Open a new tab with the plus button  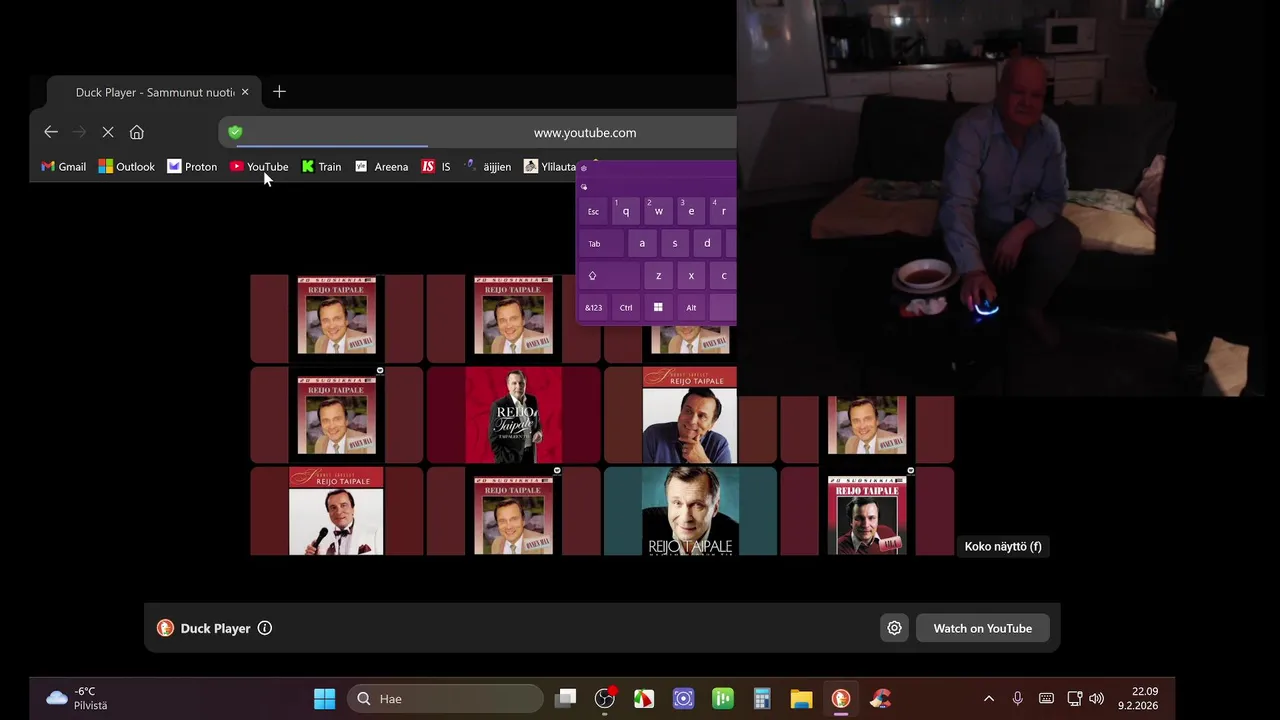tap(279, 92)
